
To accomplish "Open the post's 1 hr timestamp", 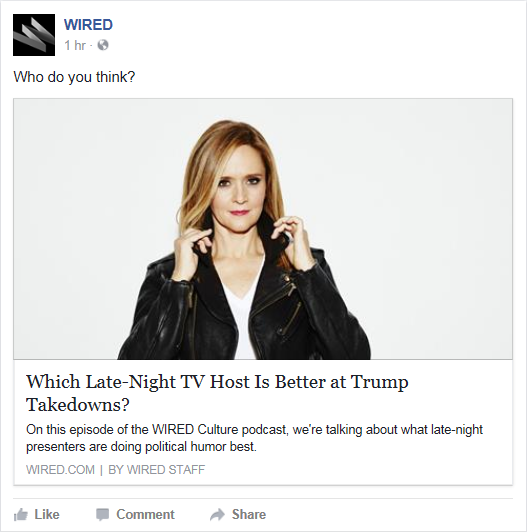I will pos(75,45).
